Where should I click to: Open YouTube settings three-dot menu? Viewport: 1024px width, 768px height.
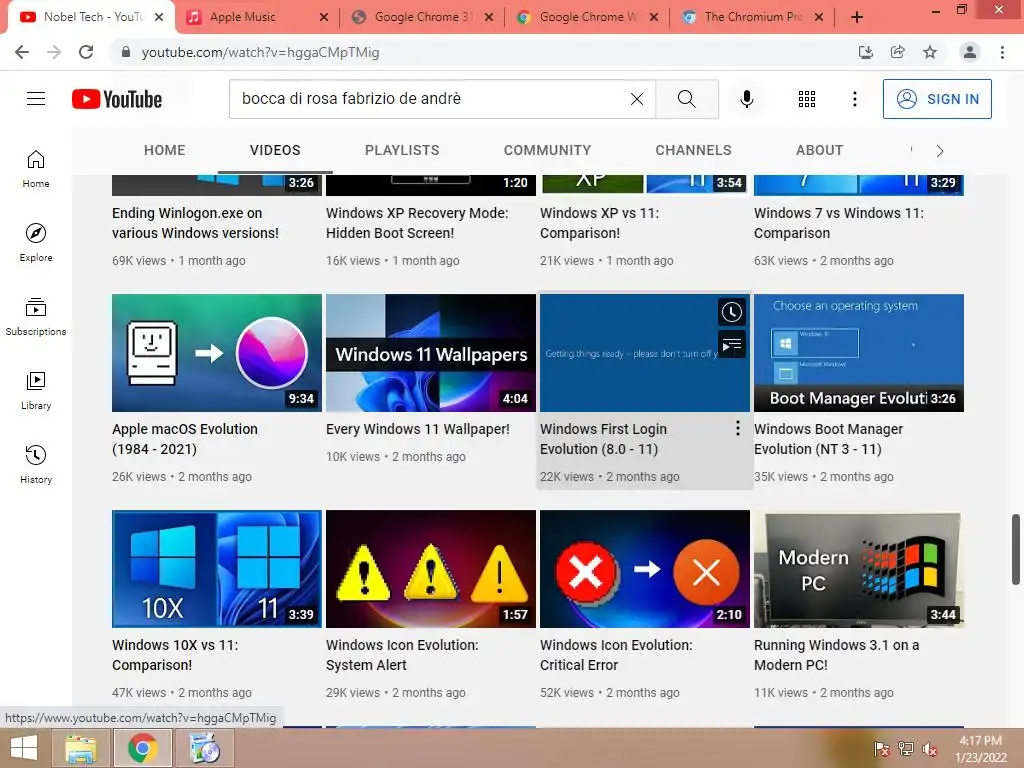pos(854,99)
